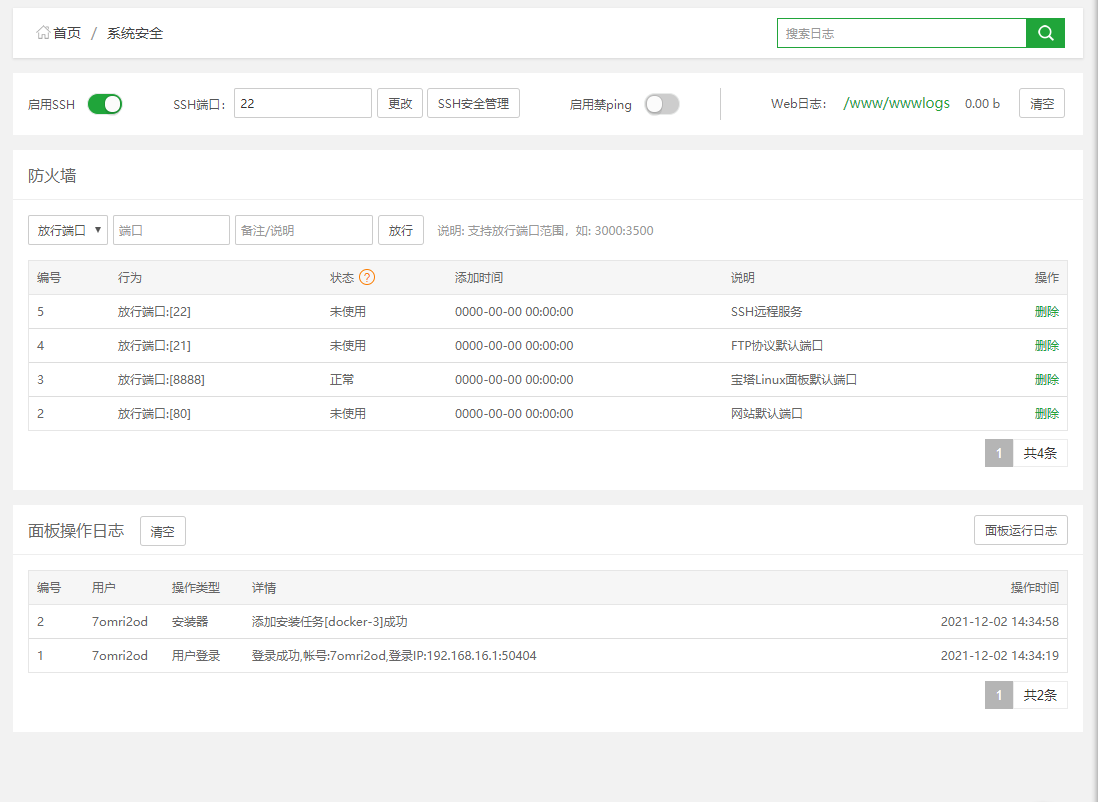Image resolution: width=1098 pixels, height=802 pixels.
Task: Click the 防火墙 section heading
Action: 52,175
